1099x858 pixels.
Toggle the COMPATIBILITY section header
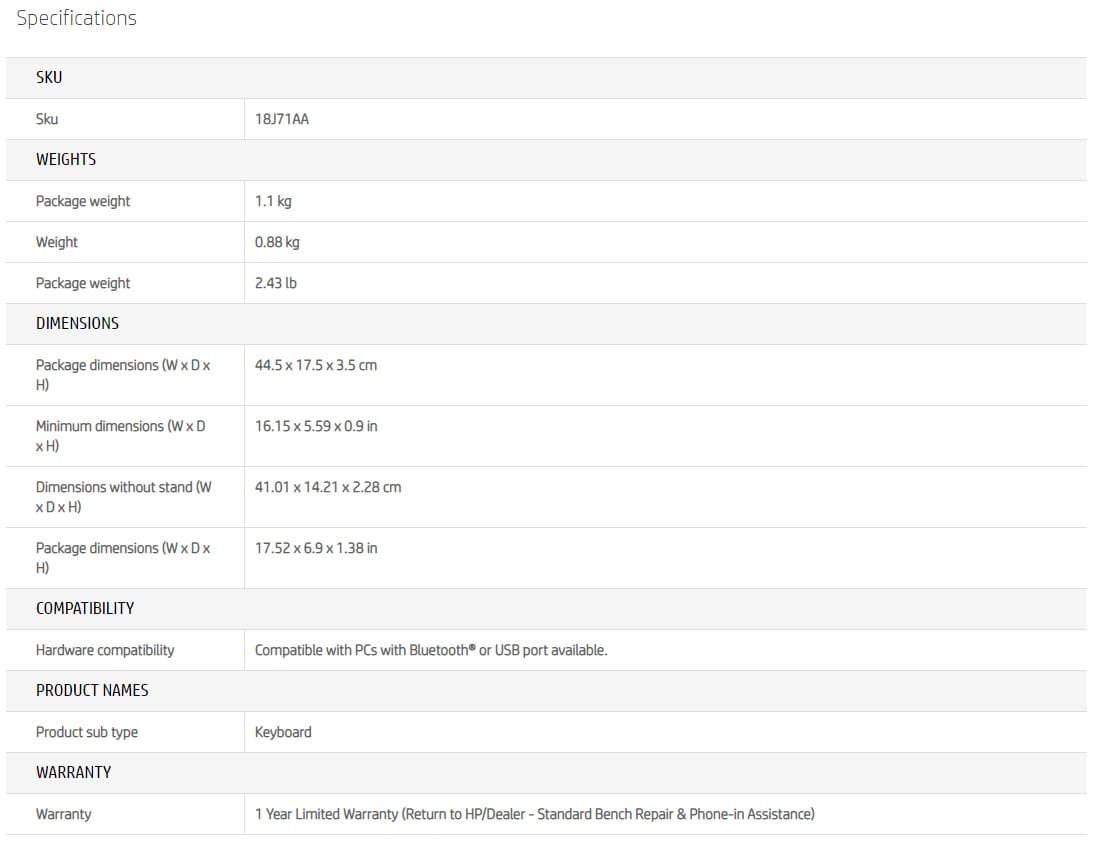pos(85,608)
